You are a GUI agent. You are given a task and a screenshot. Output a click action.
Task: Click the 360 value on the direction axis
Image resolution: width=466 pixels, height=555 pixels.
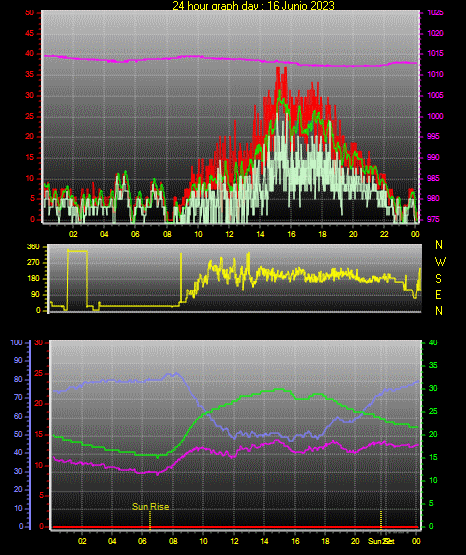click(x=33, y=247)
